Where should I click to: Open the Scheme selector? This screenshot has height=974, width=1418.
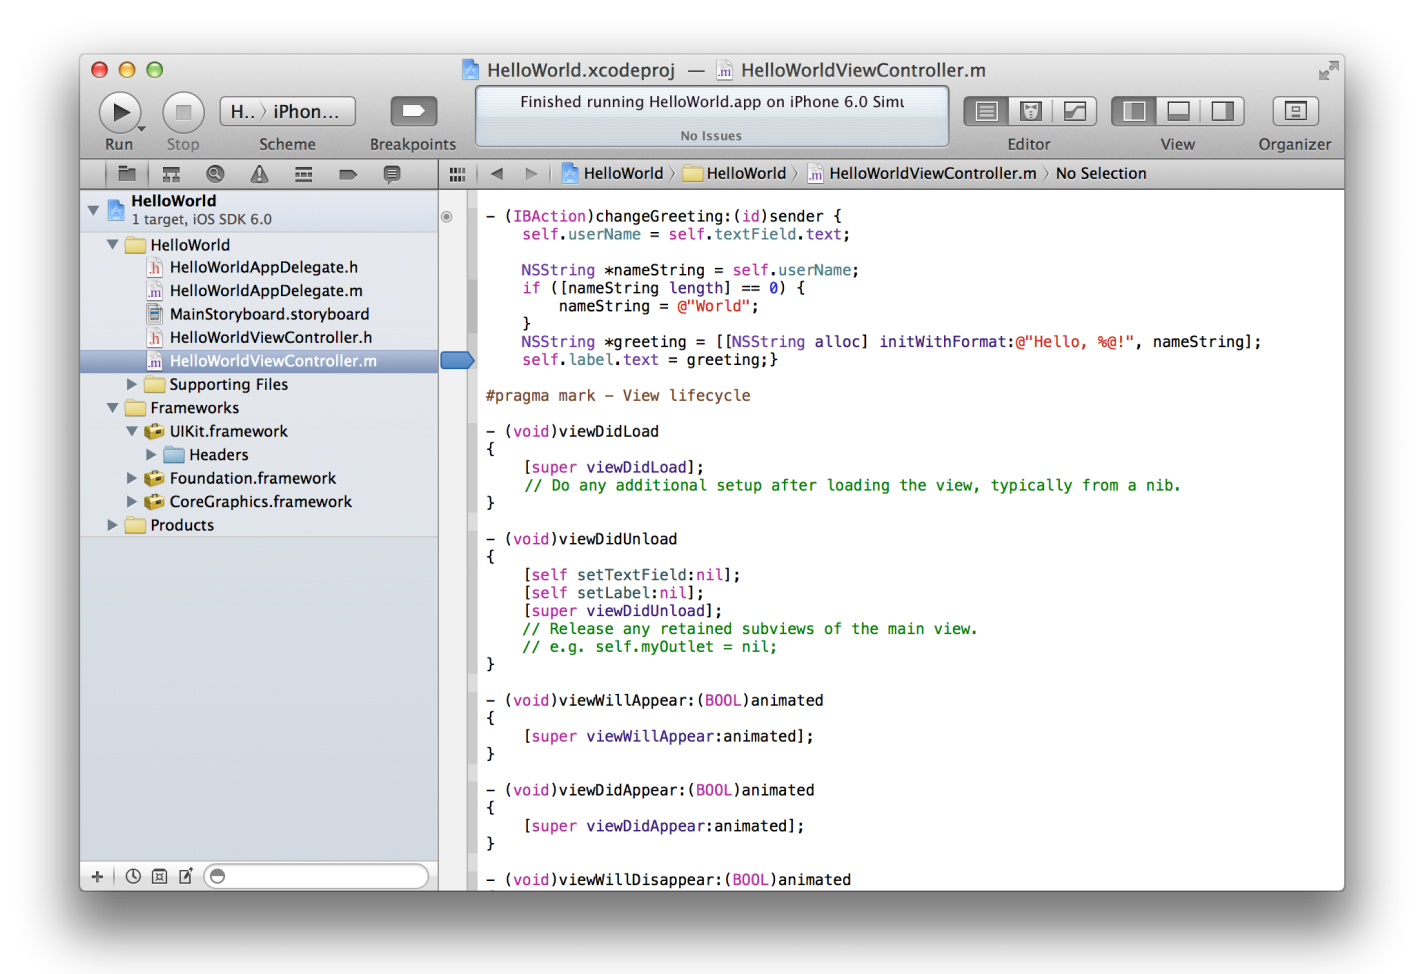pyautogui.click(x=288, y=111)
